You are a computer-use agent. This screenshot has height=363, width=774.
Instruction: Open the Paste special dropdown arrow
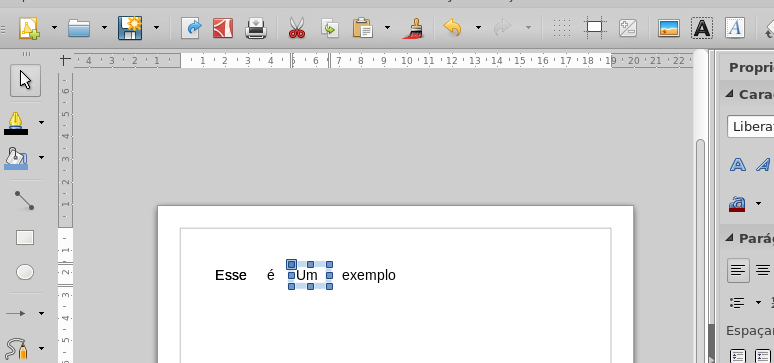click(387, 28)
